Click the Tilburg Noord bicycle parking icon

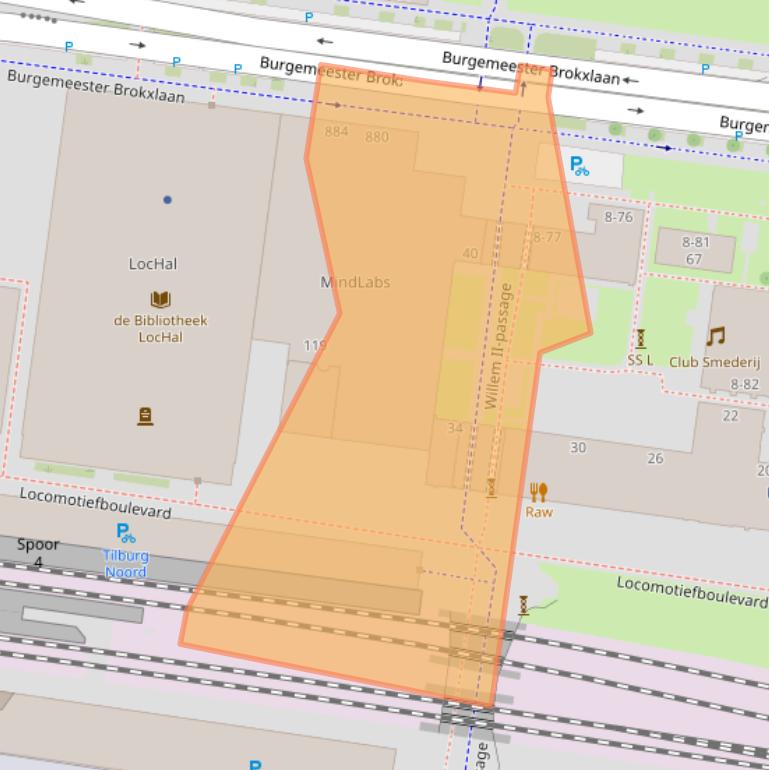pyautogui.click(x=125, y=533)
